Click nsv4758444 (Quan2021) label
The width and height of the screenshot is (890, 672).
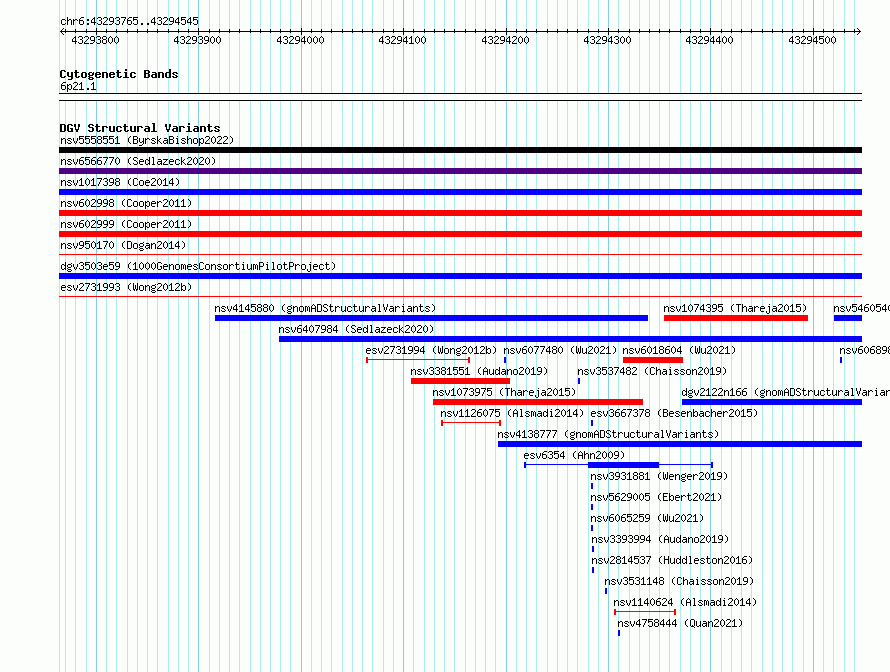point(680,623)
